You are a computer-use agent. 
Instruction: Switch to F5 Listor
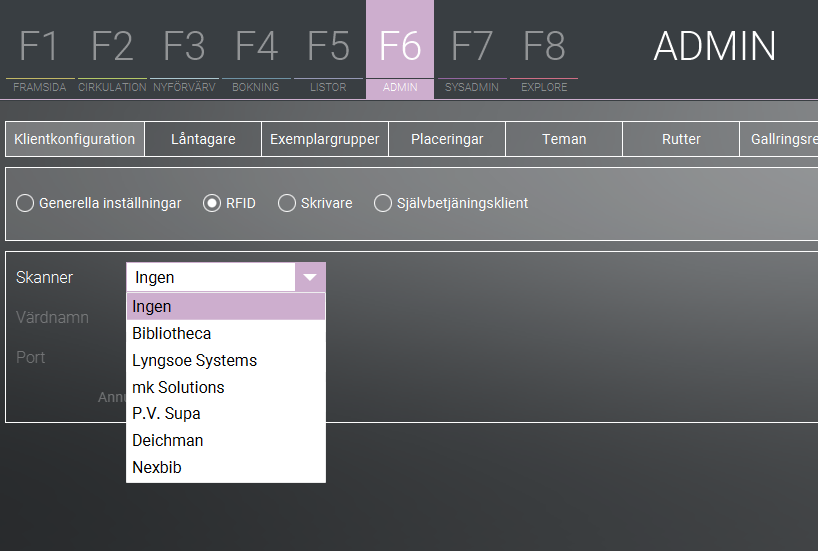pos(328,50)
